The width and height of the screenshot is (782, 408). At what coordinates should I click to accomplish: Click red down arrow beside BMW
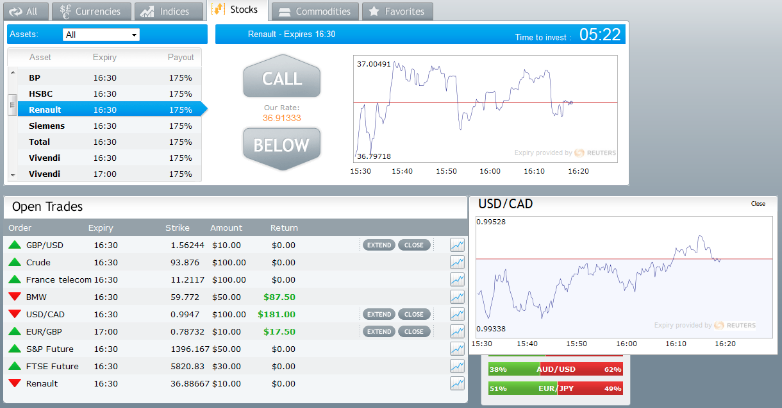coord(15,297)
